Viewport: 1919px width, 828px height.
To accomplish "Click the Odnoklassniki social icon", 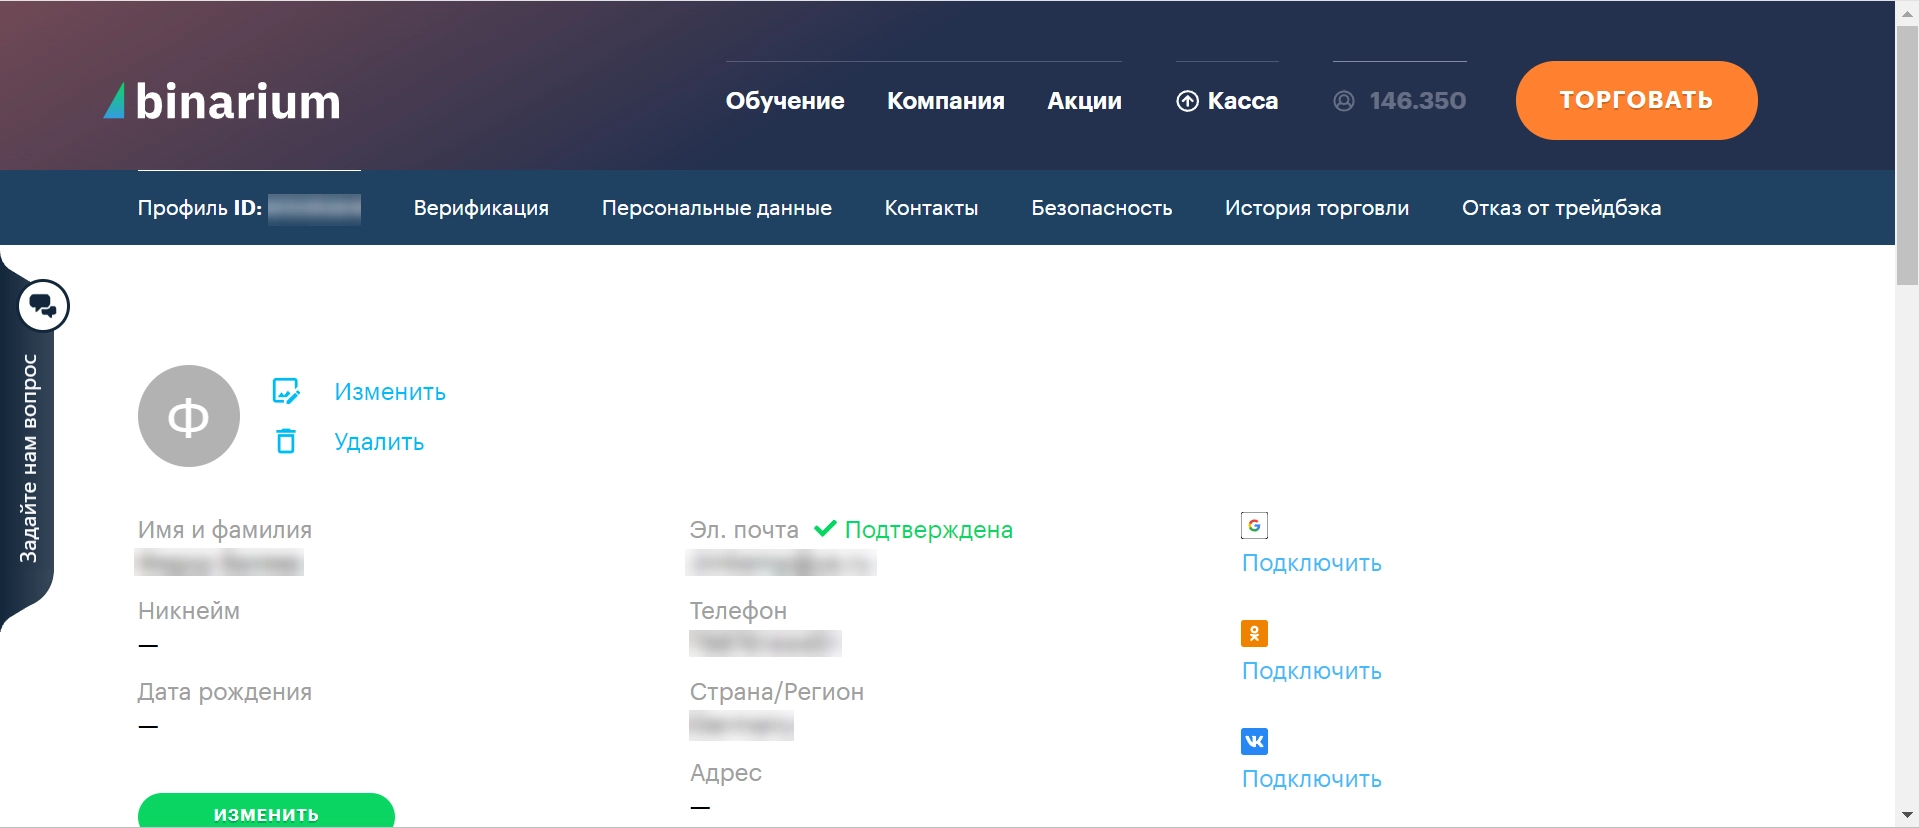I will click(x=1254, y=633).
